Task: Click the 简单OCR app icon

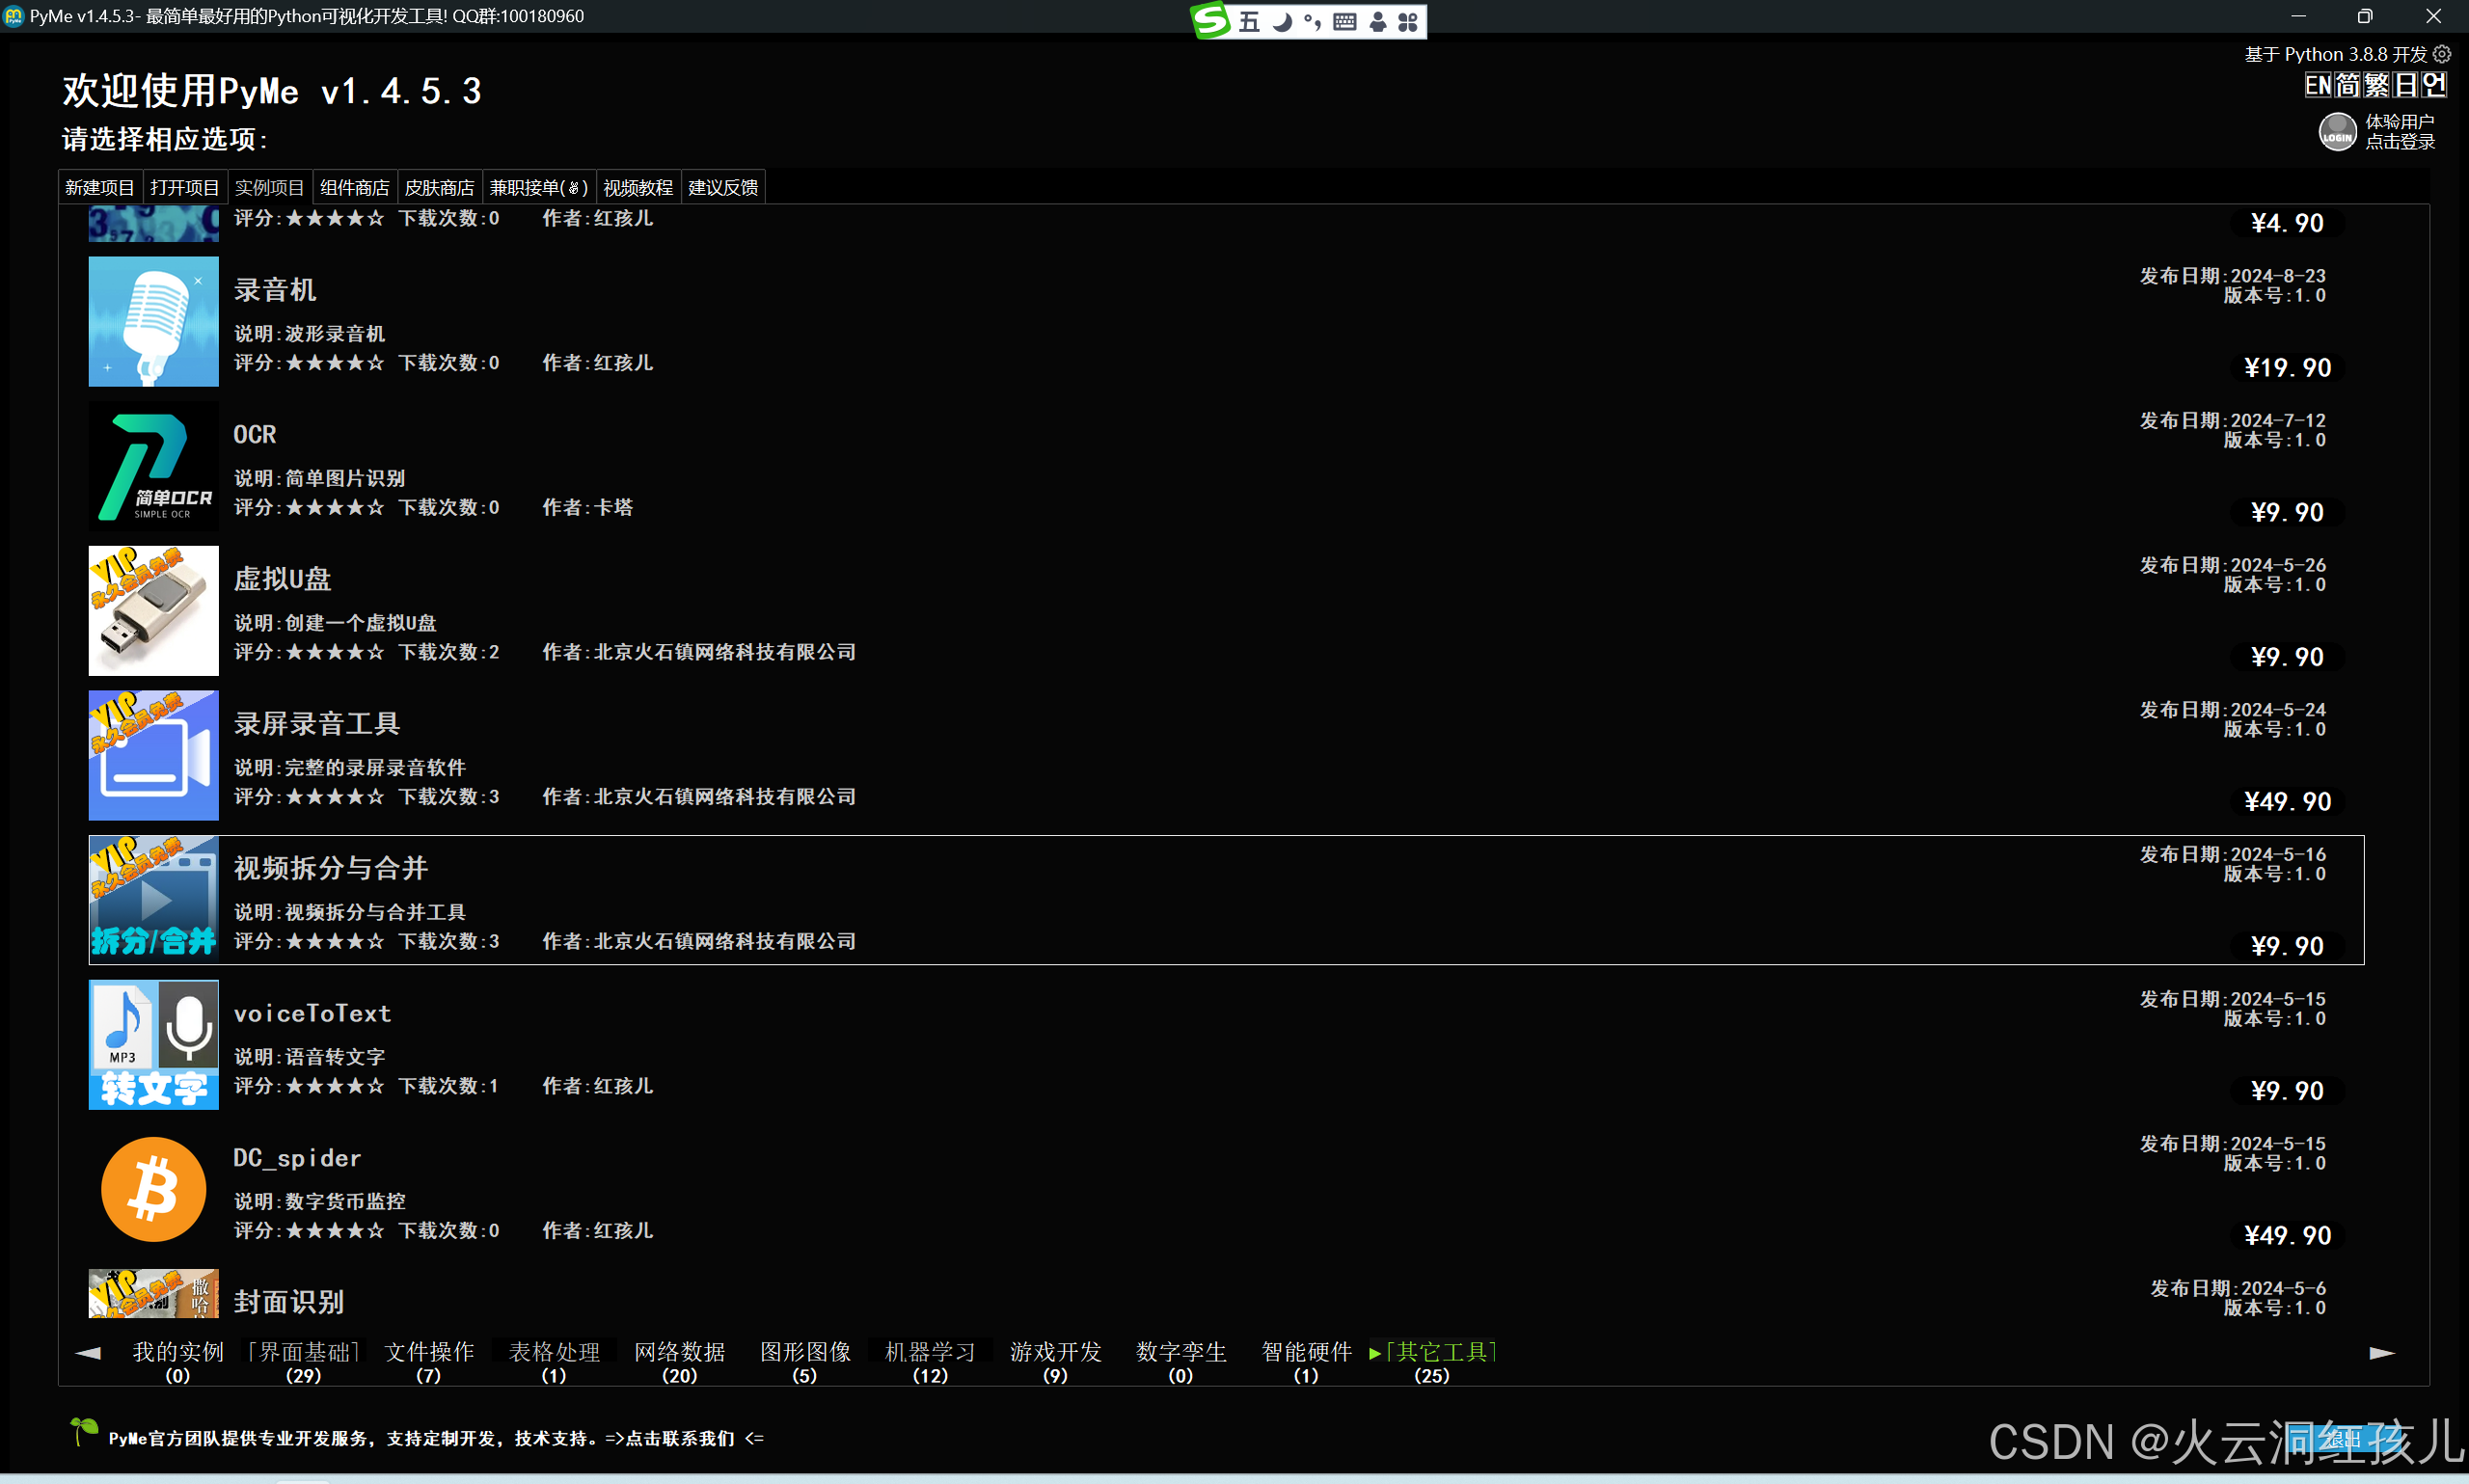Action: pyautogui.click(x=153, y=466)
